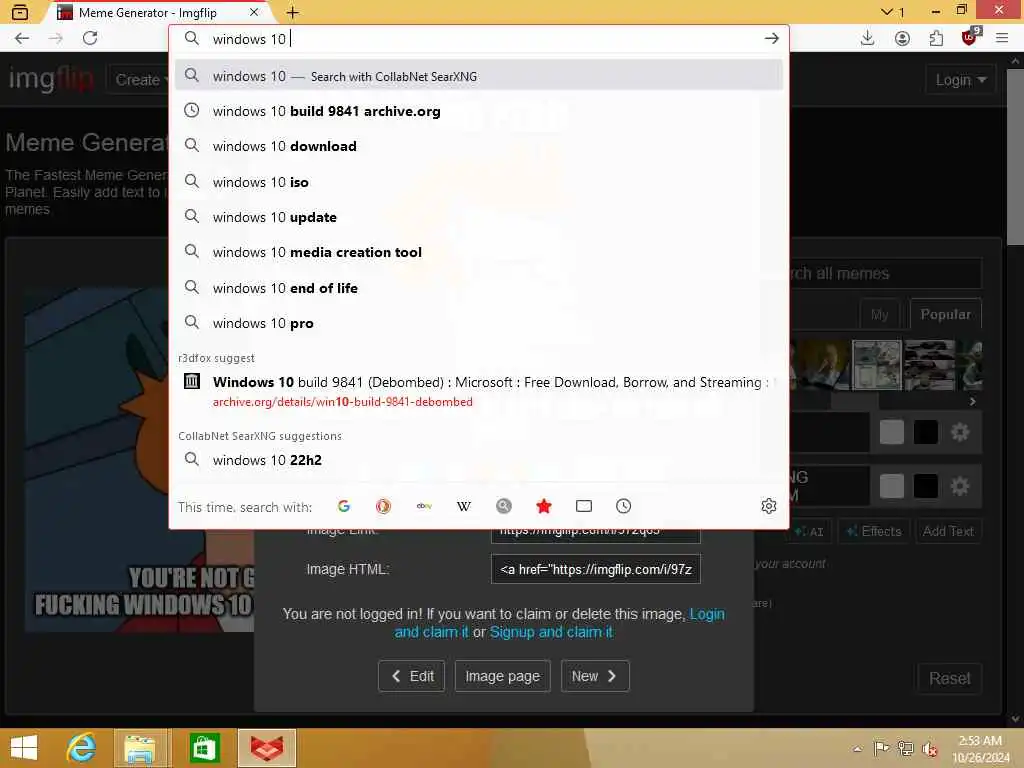The height and width of the screenshot is (768, 1024).
Task: Click the go arrow in address bar
Action: point(771,39)
